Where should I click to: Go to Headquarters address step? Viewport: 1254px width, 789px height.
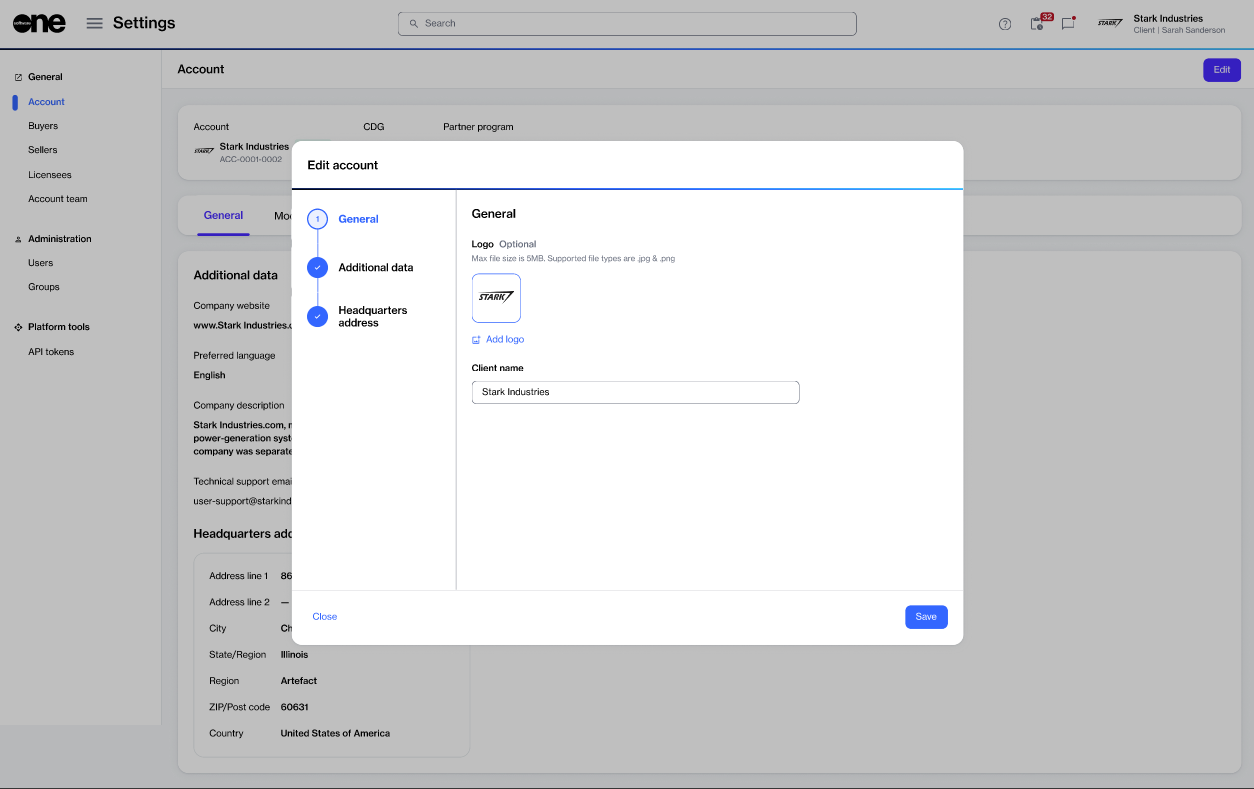tap(372, 316)
